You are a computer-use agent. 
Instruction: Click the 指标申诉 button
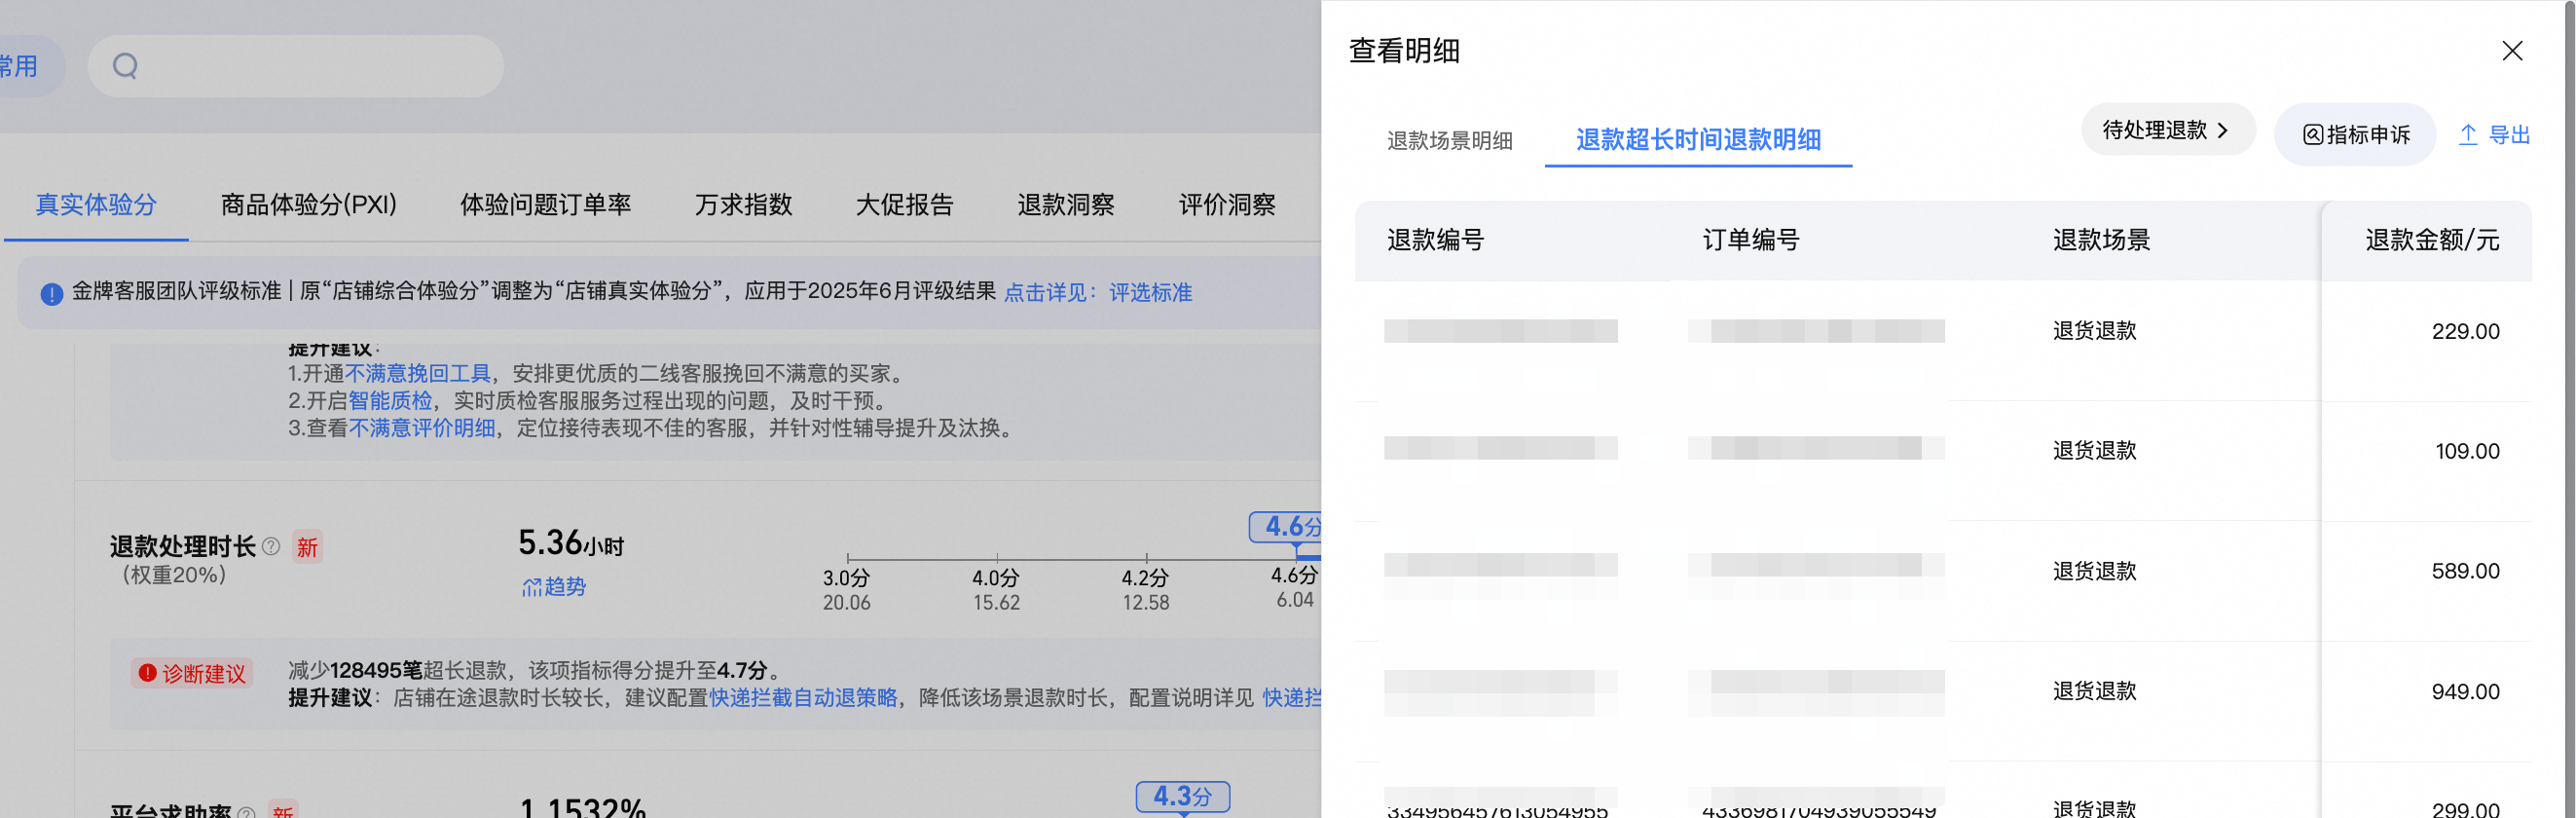pos(2355,135)
